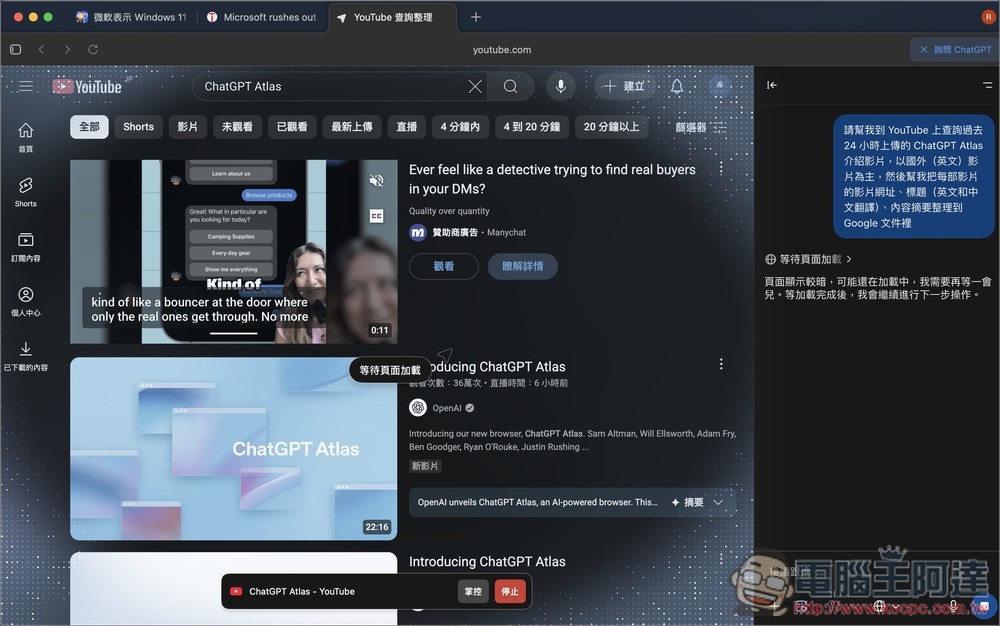Viewport: 1000px width, 626px height.
Task: Unmute the ad video preview
Action: [377, 181]
